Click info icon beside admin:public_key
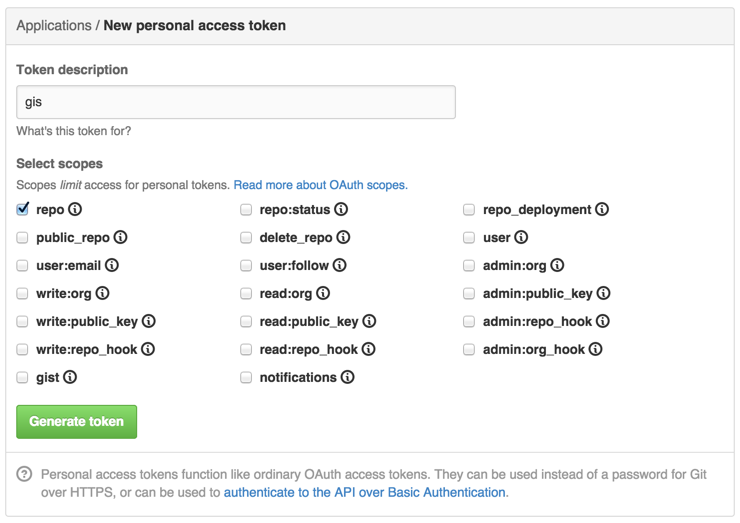Image resolution: width=740 pixels, height=523 pixels. coord(603,294)
